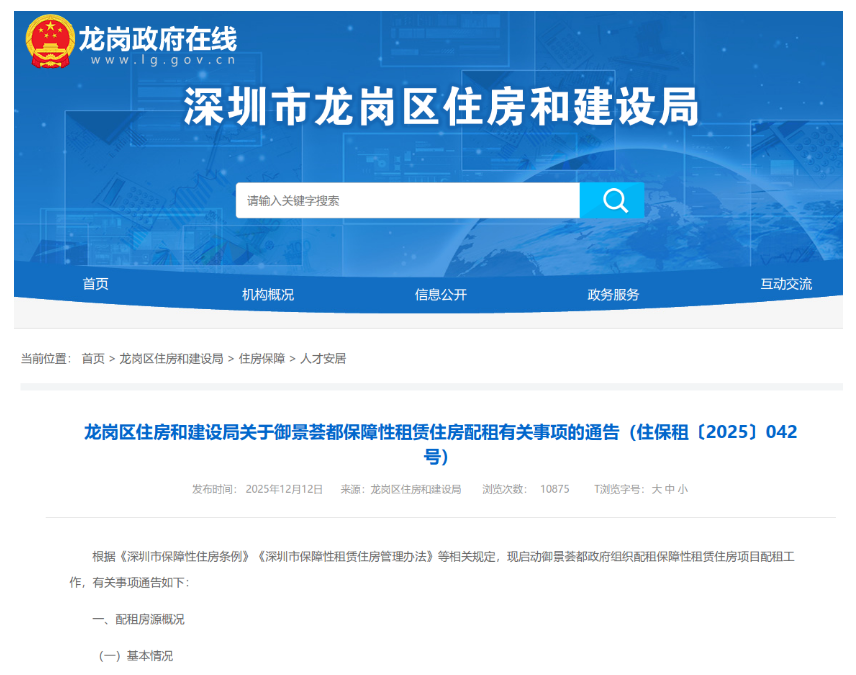Open the 机构概况 navigation menu
856x675 pixels.
268,294
